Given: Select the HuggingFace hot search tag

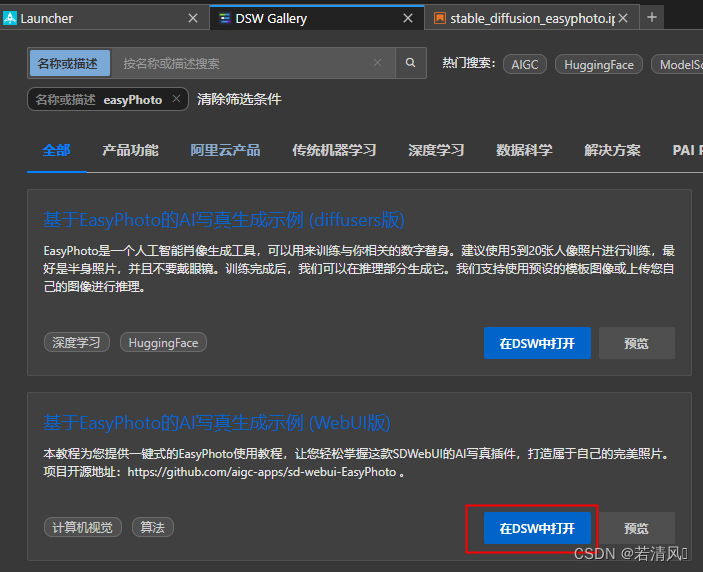Looking at the screenshot, I should click(599, 65).
